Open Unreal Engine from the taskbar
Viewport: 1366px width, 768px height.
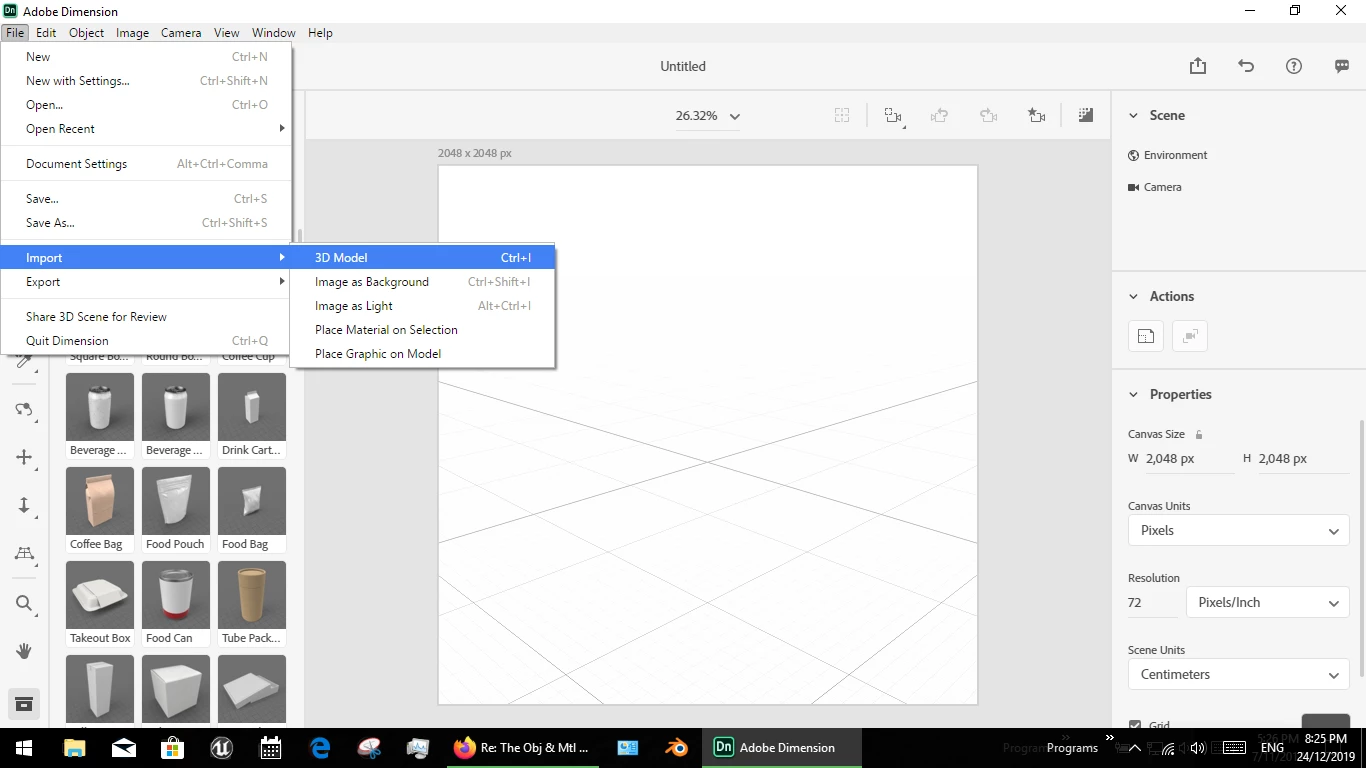point(221,747)
